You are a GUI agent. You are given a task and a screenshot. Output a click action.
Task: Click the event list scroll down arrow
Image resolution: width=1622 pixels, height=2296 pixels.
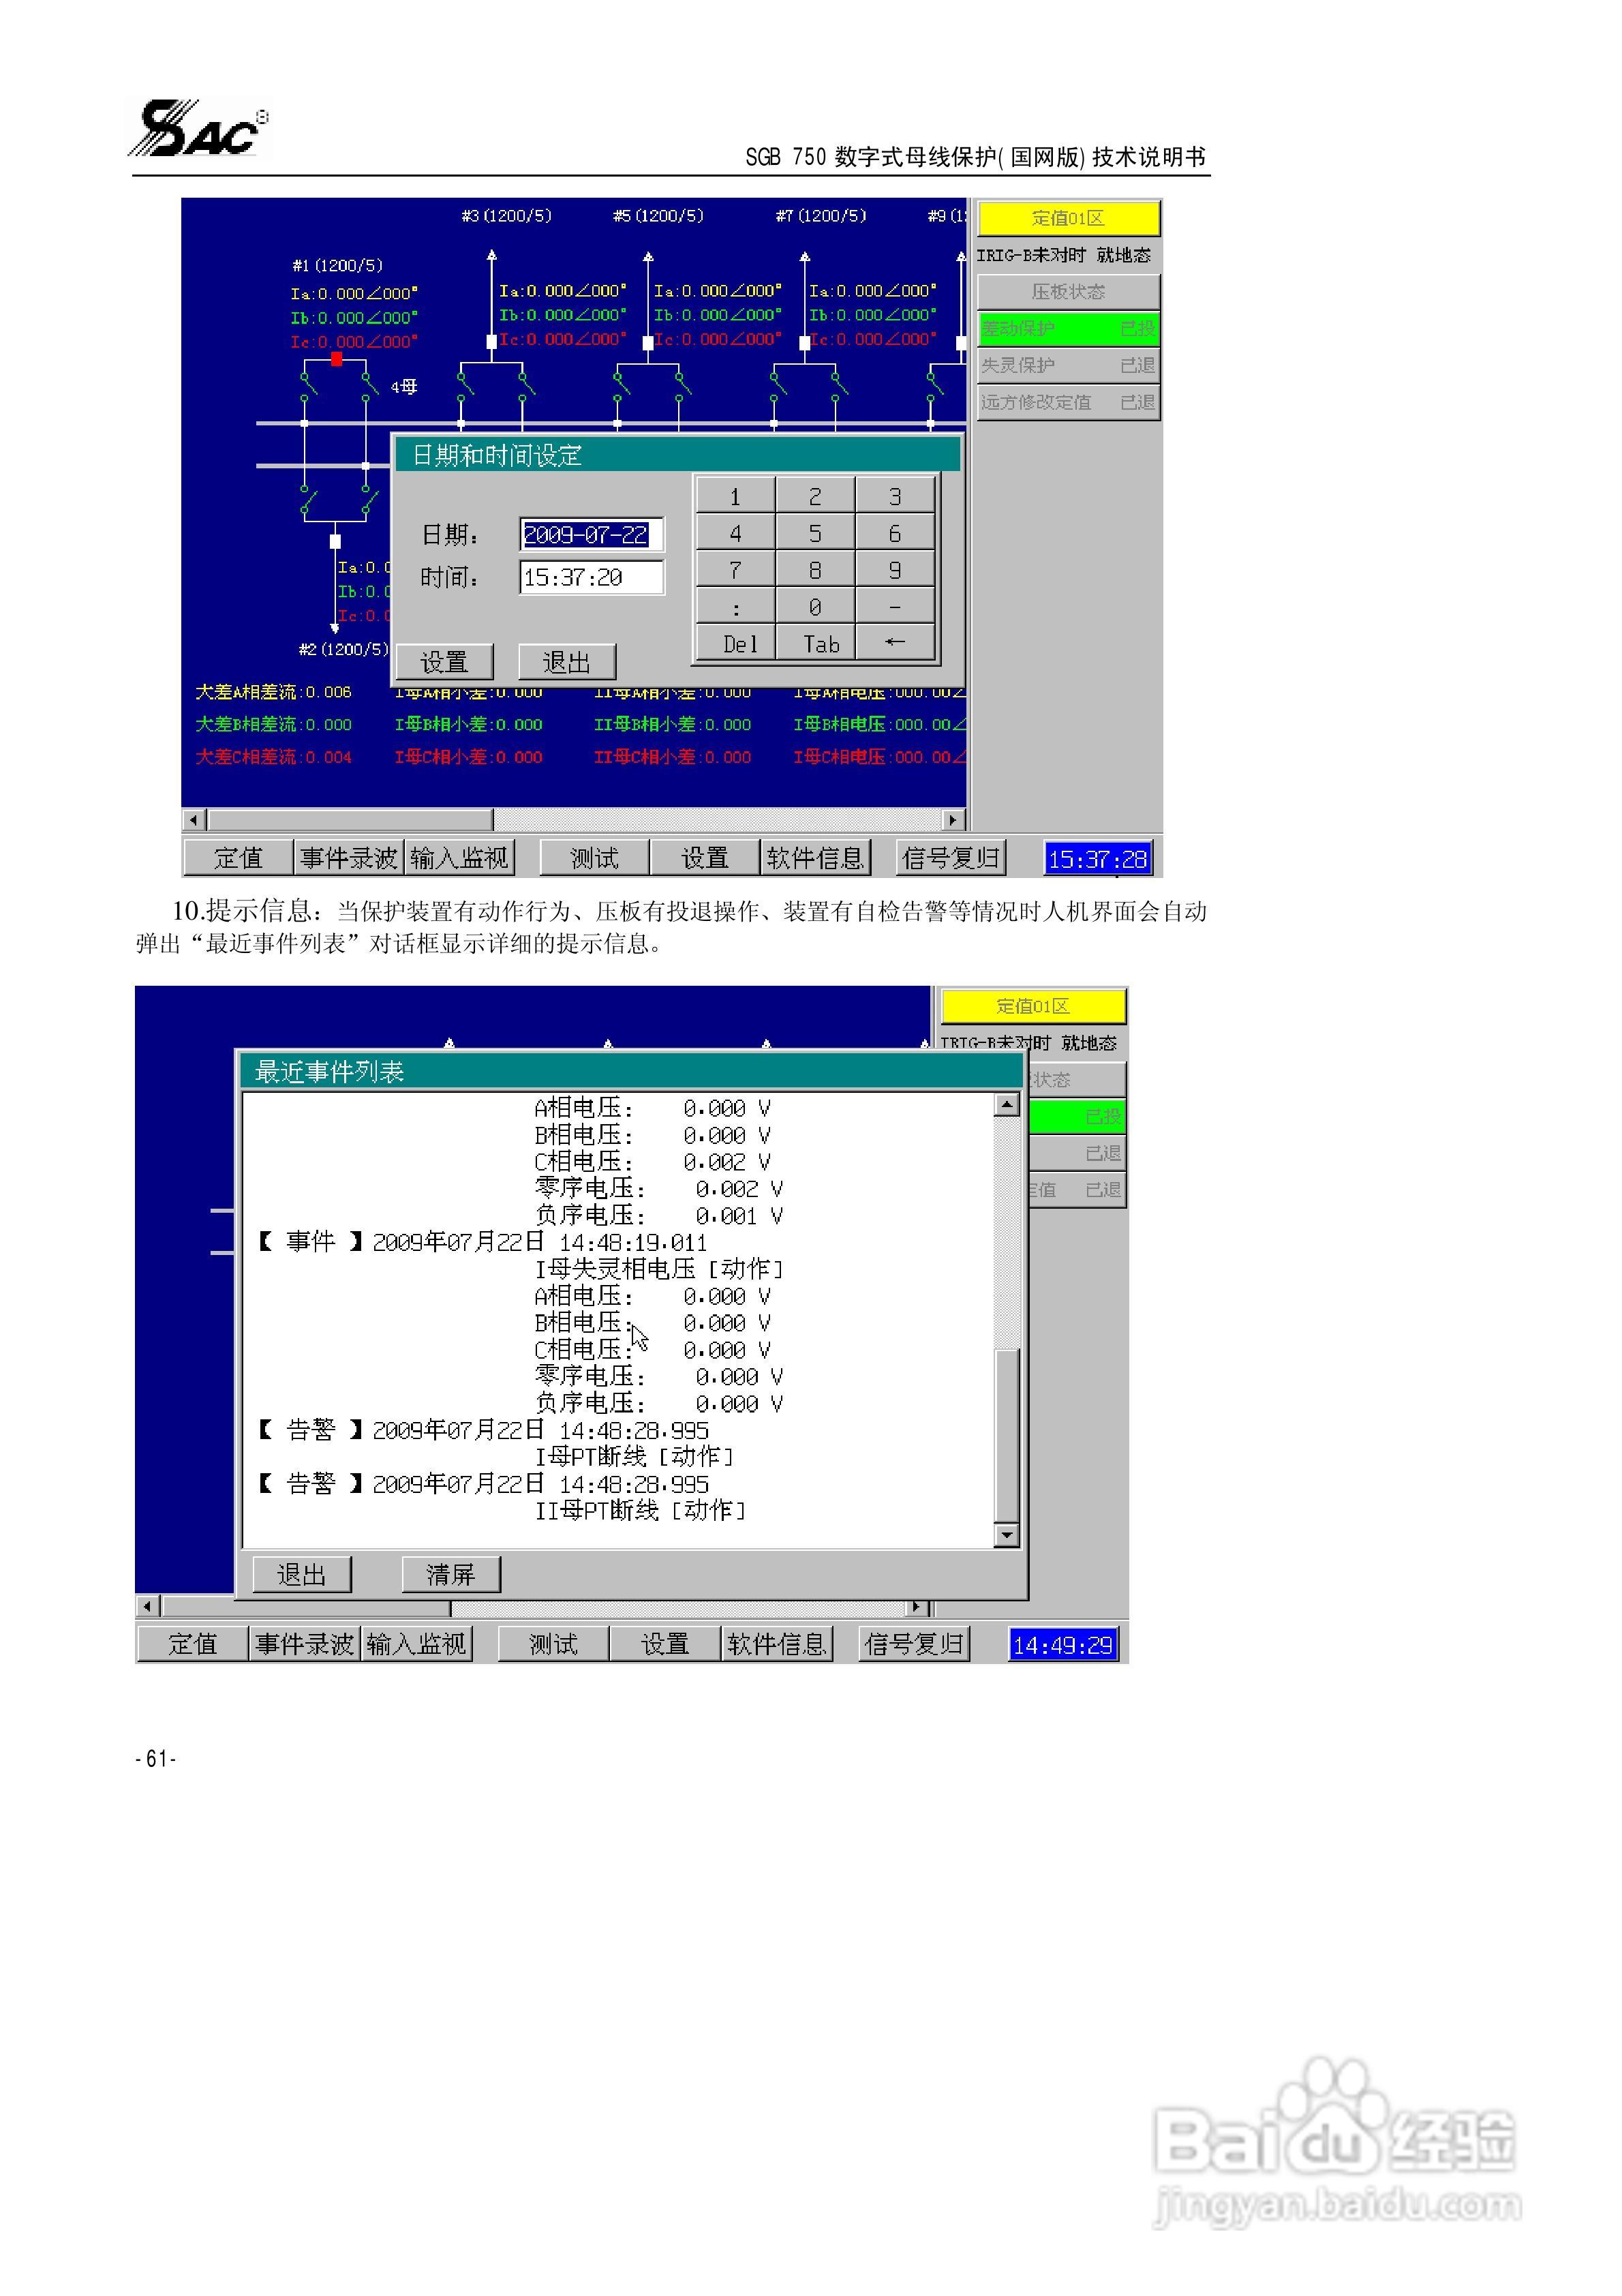(x=1007, y=1535)
